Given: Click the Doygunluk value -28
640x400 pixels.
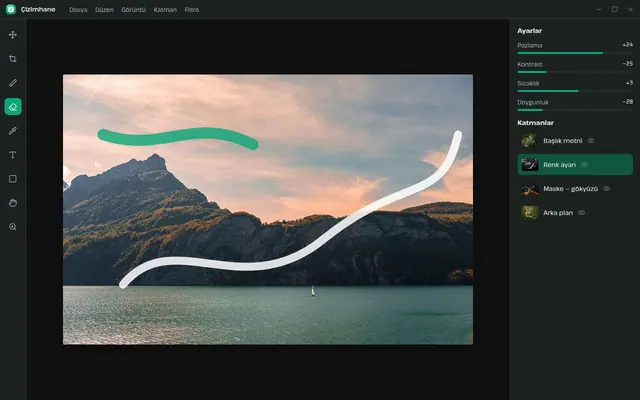Looking at the screenshot, I should (627, 102).
